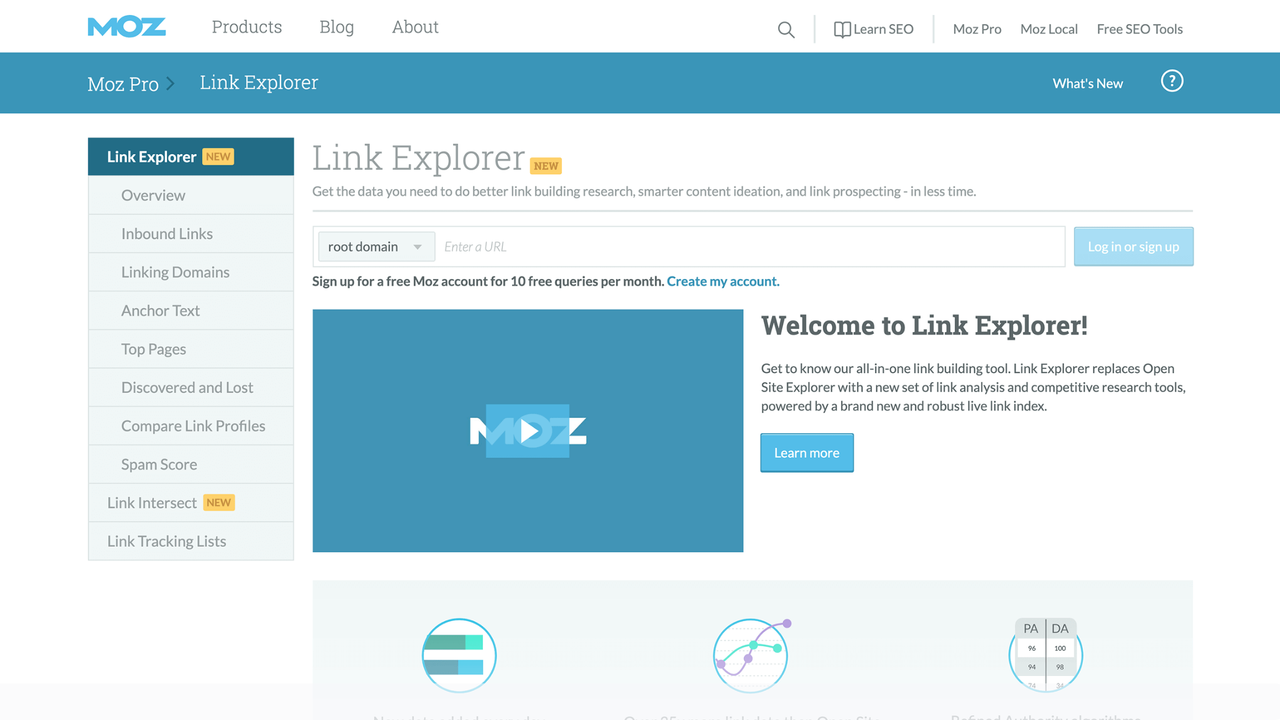Open the help question mark icon
Image resolution: width=1280 pixels, height=720 pixels.
pyautogui.click(x=1172, y=81)
